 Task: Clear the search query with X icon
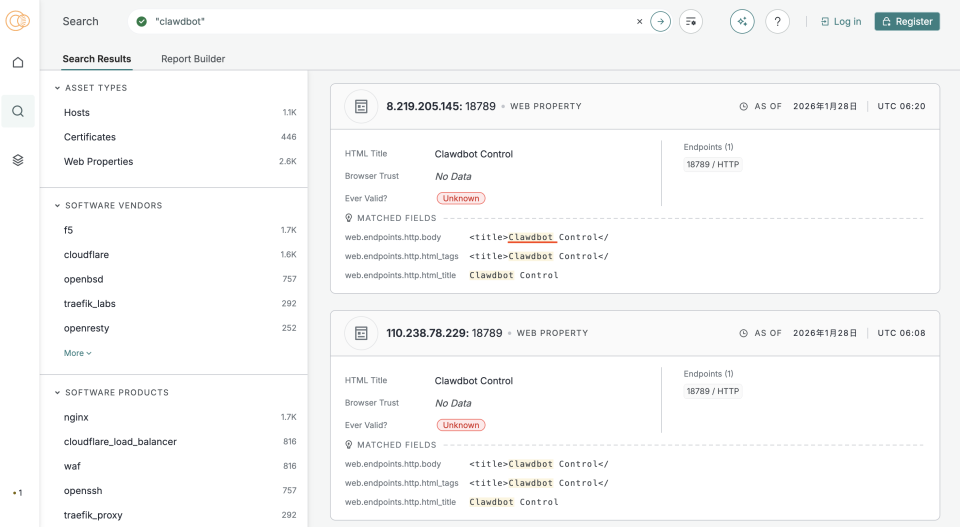click(x=640, y=21)
